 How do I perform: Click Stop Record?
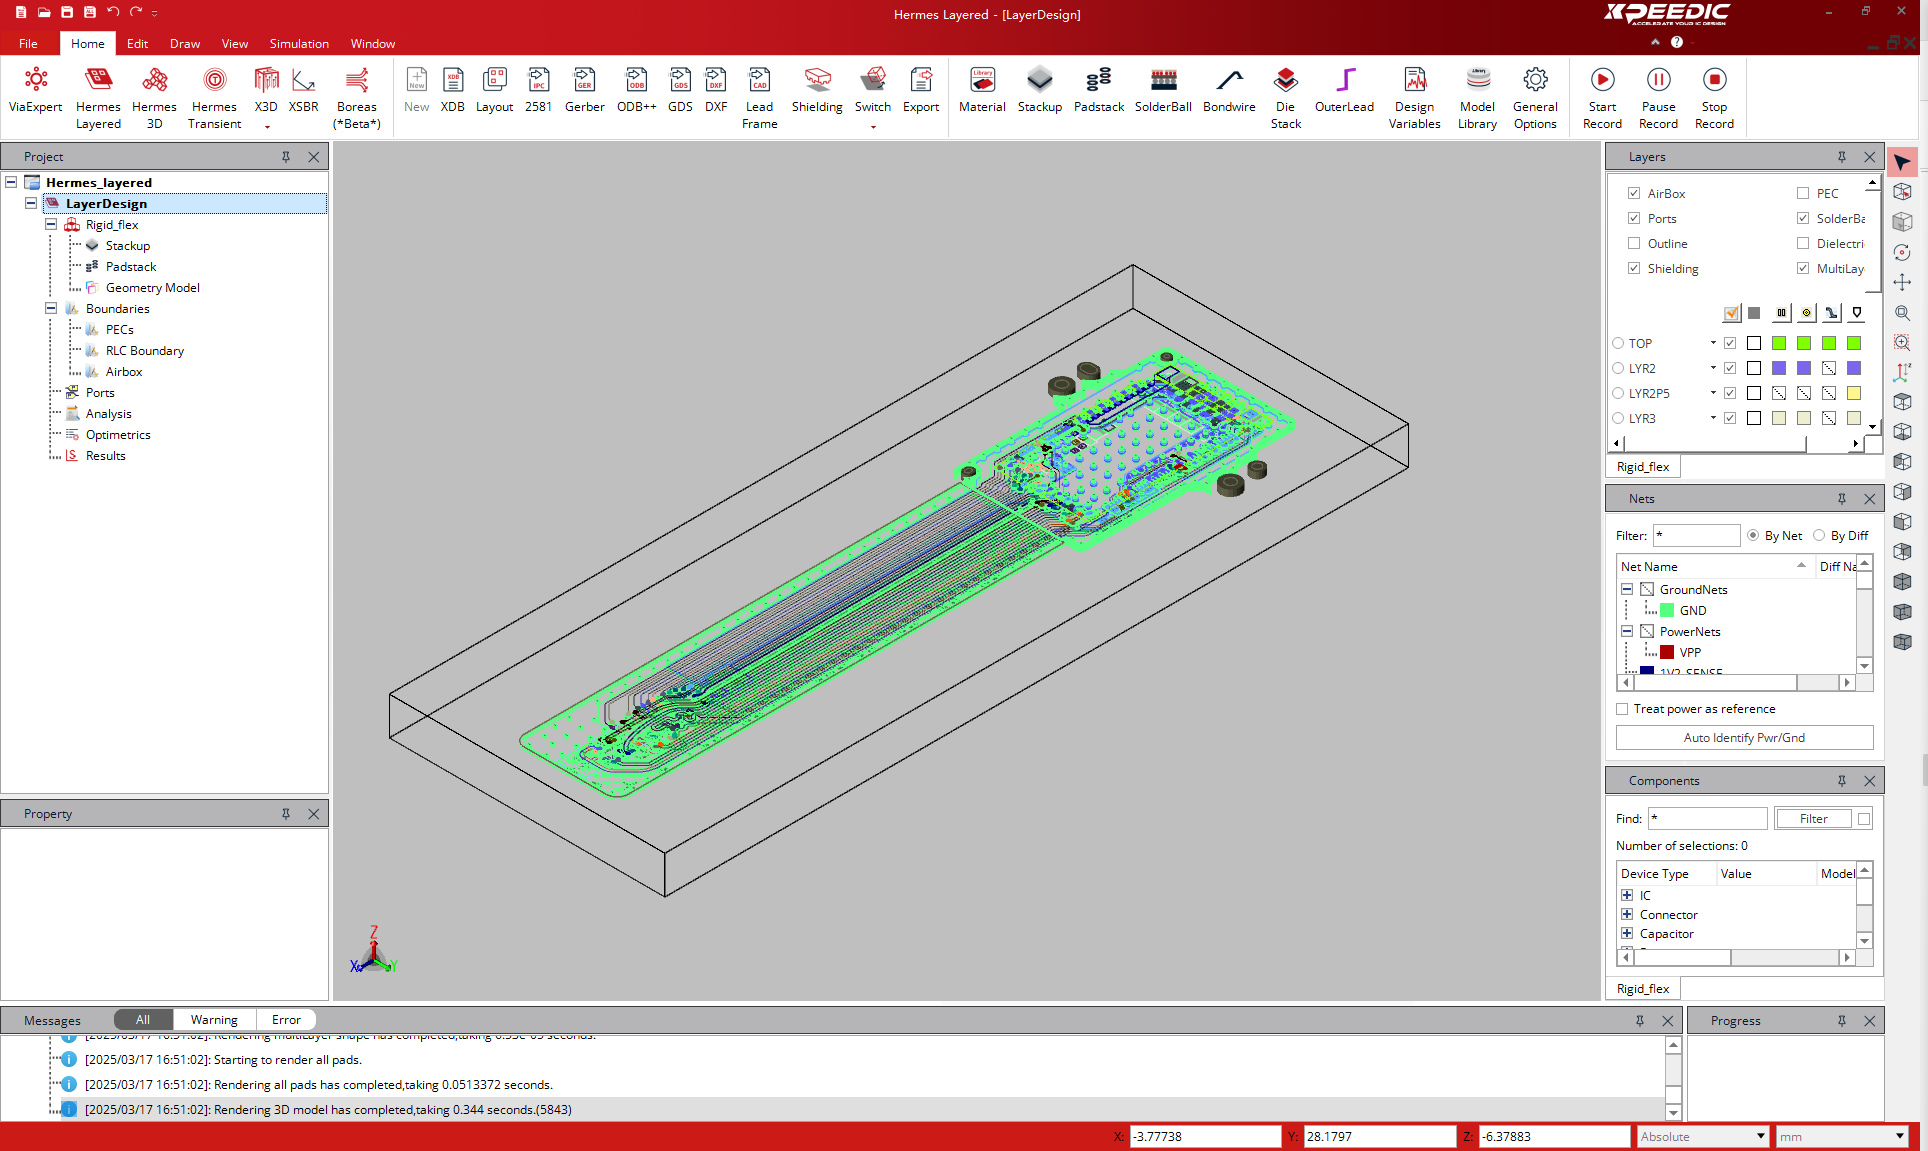pos(1714,98)
